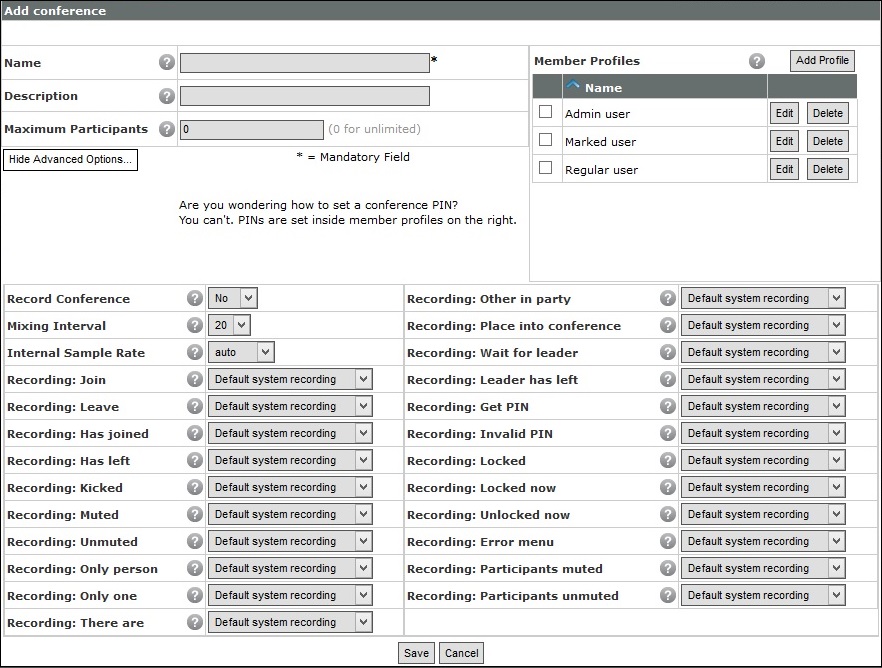Select the Regular user checkbox

545,168
